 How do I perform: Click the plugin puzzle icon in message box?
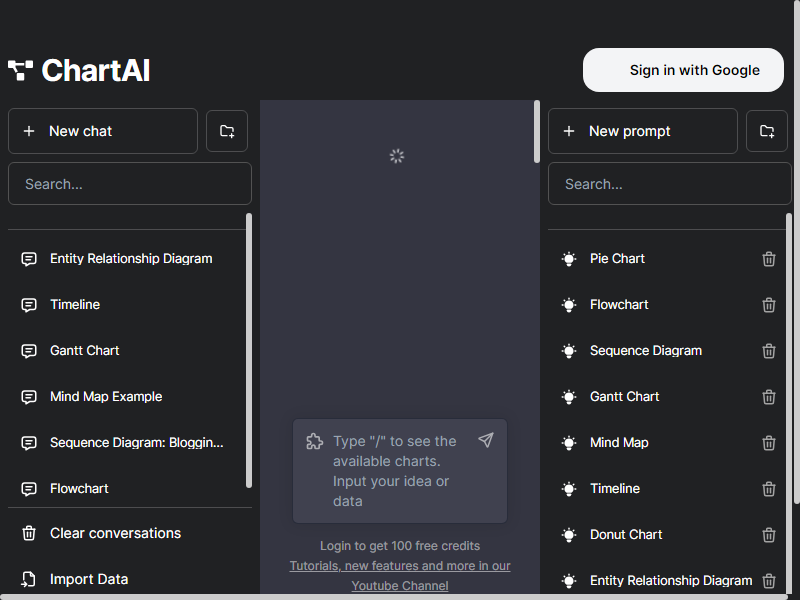click(x=314, y=441)
